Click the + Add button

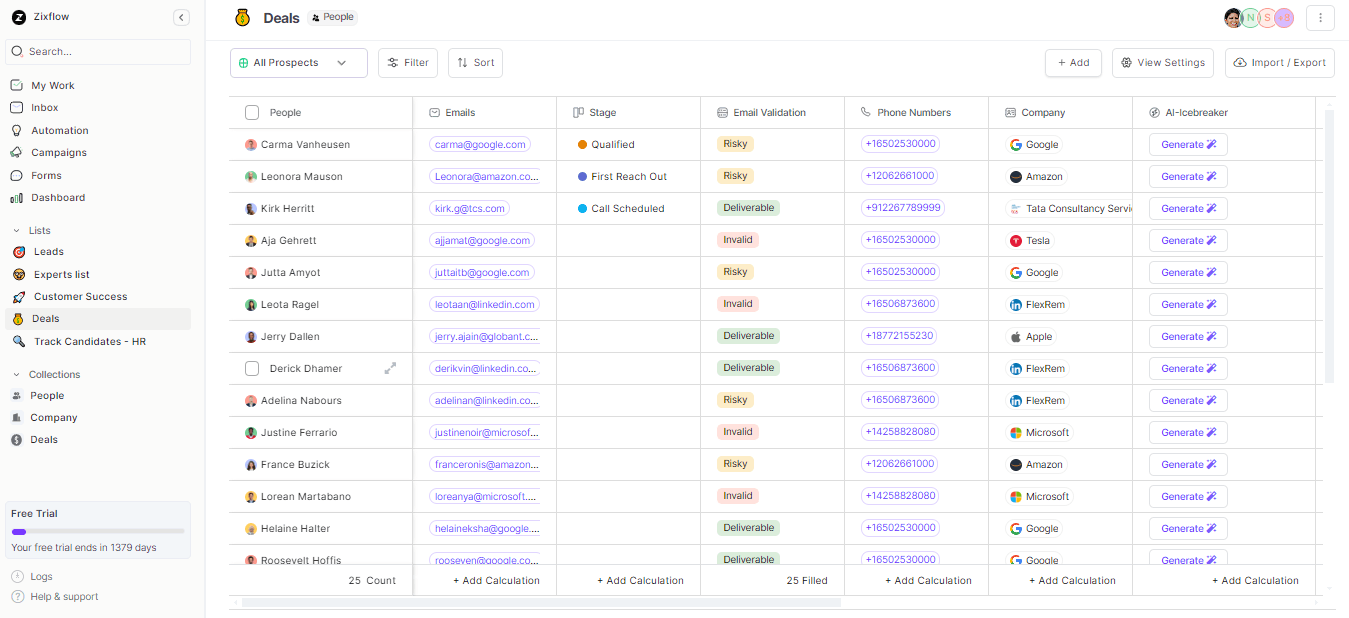point(1073,62)
